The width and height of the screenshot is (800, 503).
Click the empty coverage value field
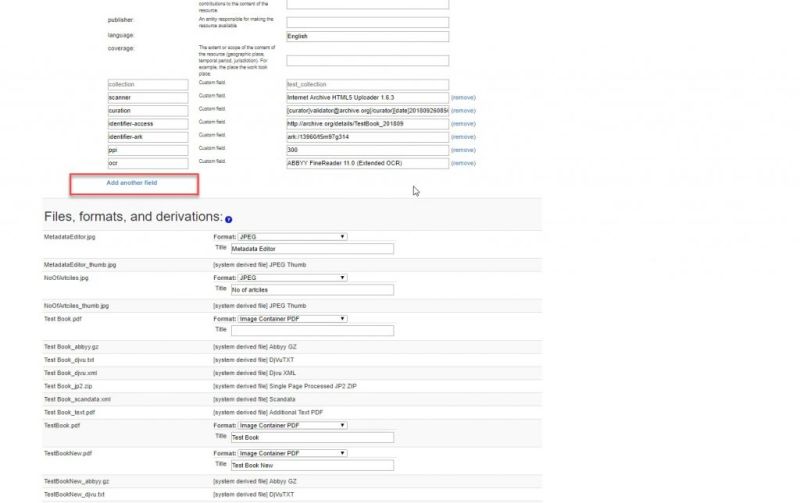tap(367, 61)
